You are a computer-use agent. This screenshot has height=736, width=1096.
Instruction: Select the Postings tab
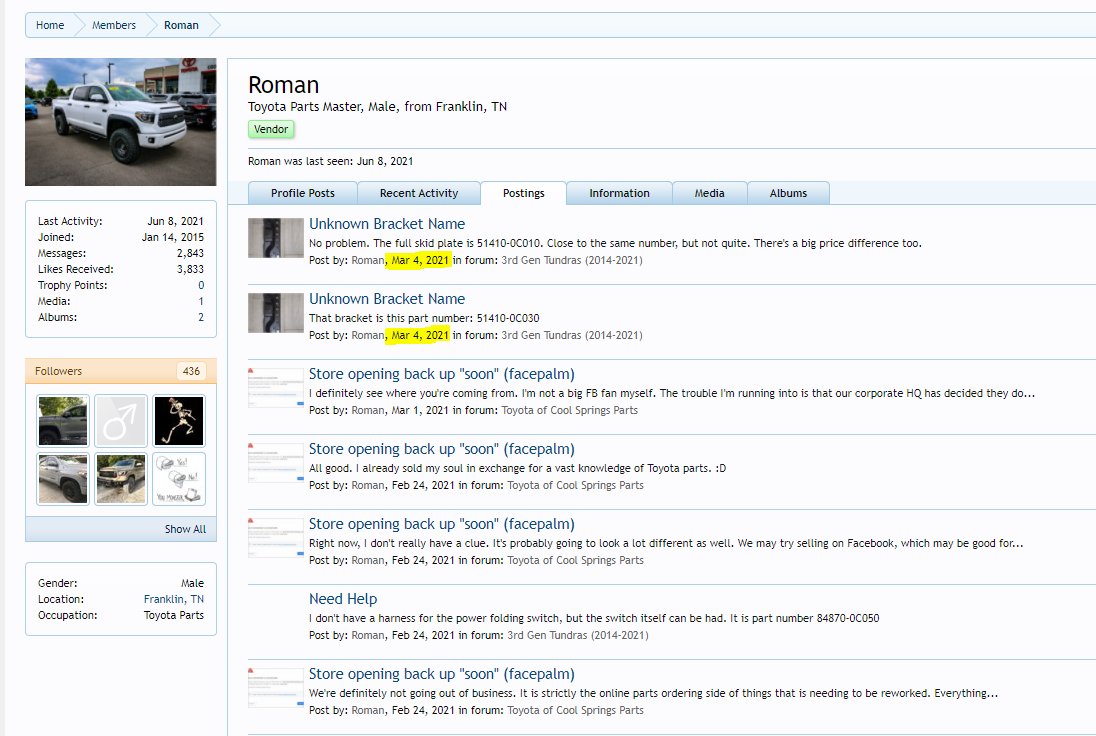(x=524, y=193)
